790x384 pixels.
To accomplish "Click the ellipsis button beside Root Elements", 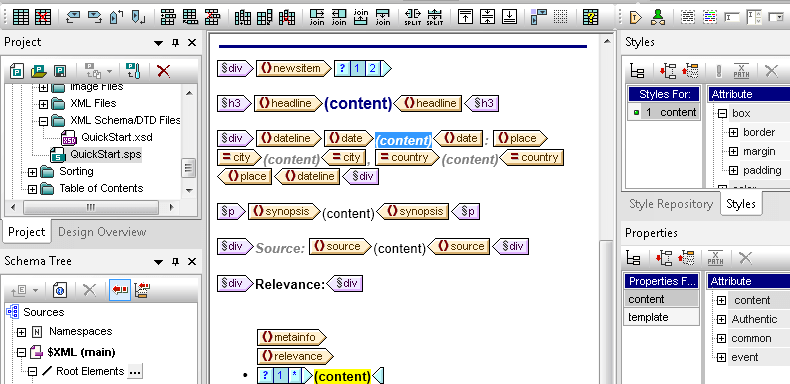I will (134, 372).
